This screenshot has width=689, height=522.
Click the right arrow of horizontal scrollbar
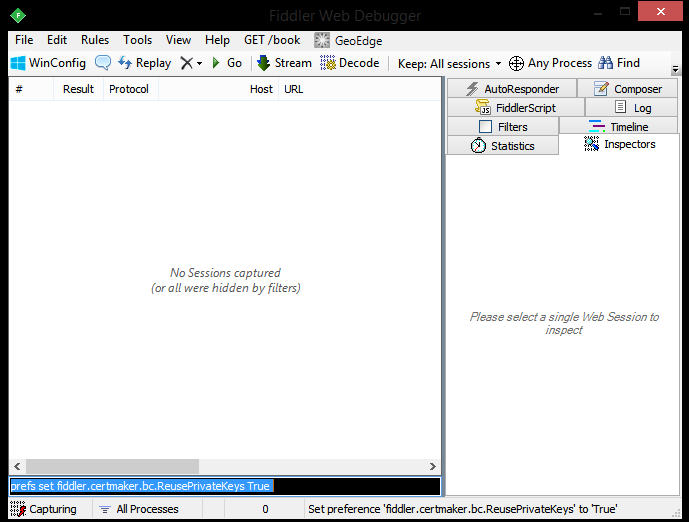point(432,466)
